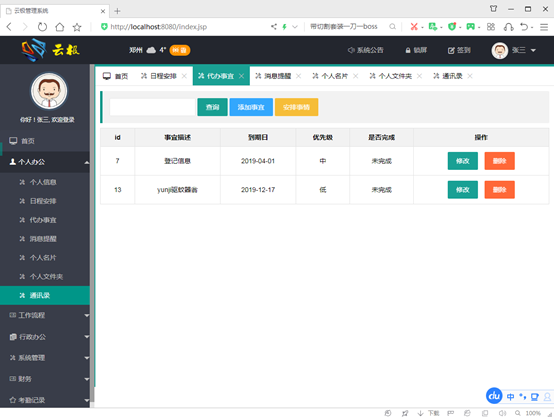This screenshot has height=419, width=554.
Task: Click the download 下载 status bar icon
Action: (428, 413)
